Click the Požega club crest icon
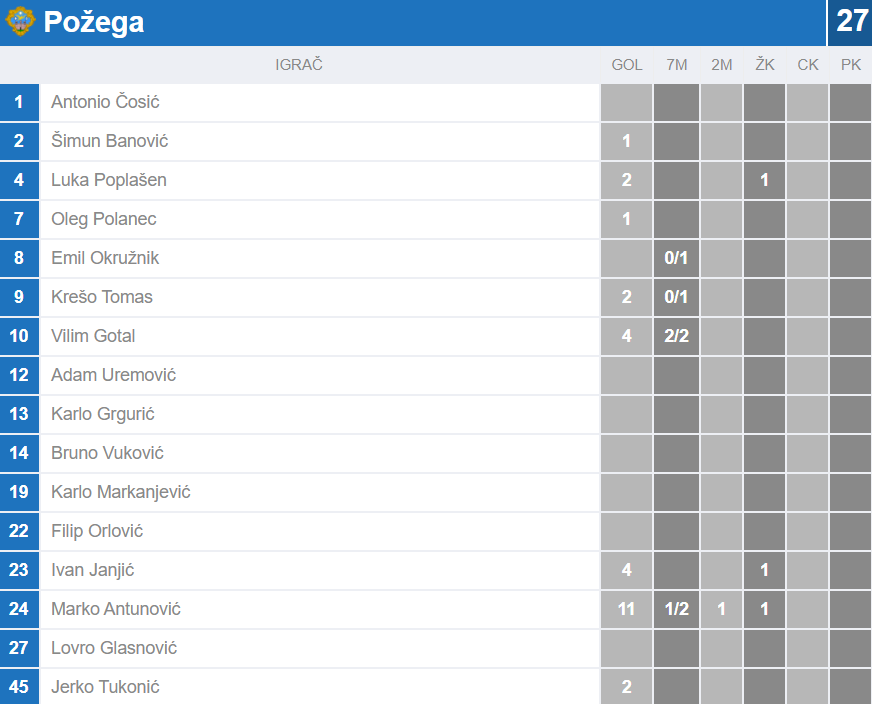The width and height of the screenshot is (872, 704). tap(20, 22)
